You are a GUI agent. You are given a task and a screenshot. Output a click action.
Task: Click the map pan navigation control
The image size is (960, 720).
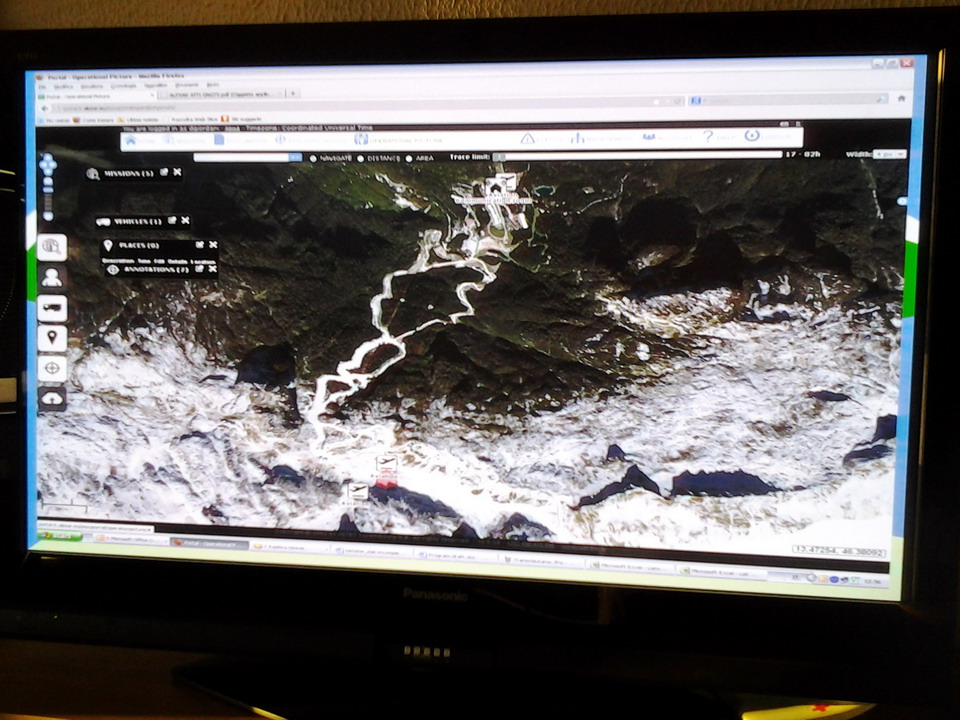tap(48, 165)
